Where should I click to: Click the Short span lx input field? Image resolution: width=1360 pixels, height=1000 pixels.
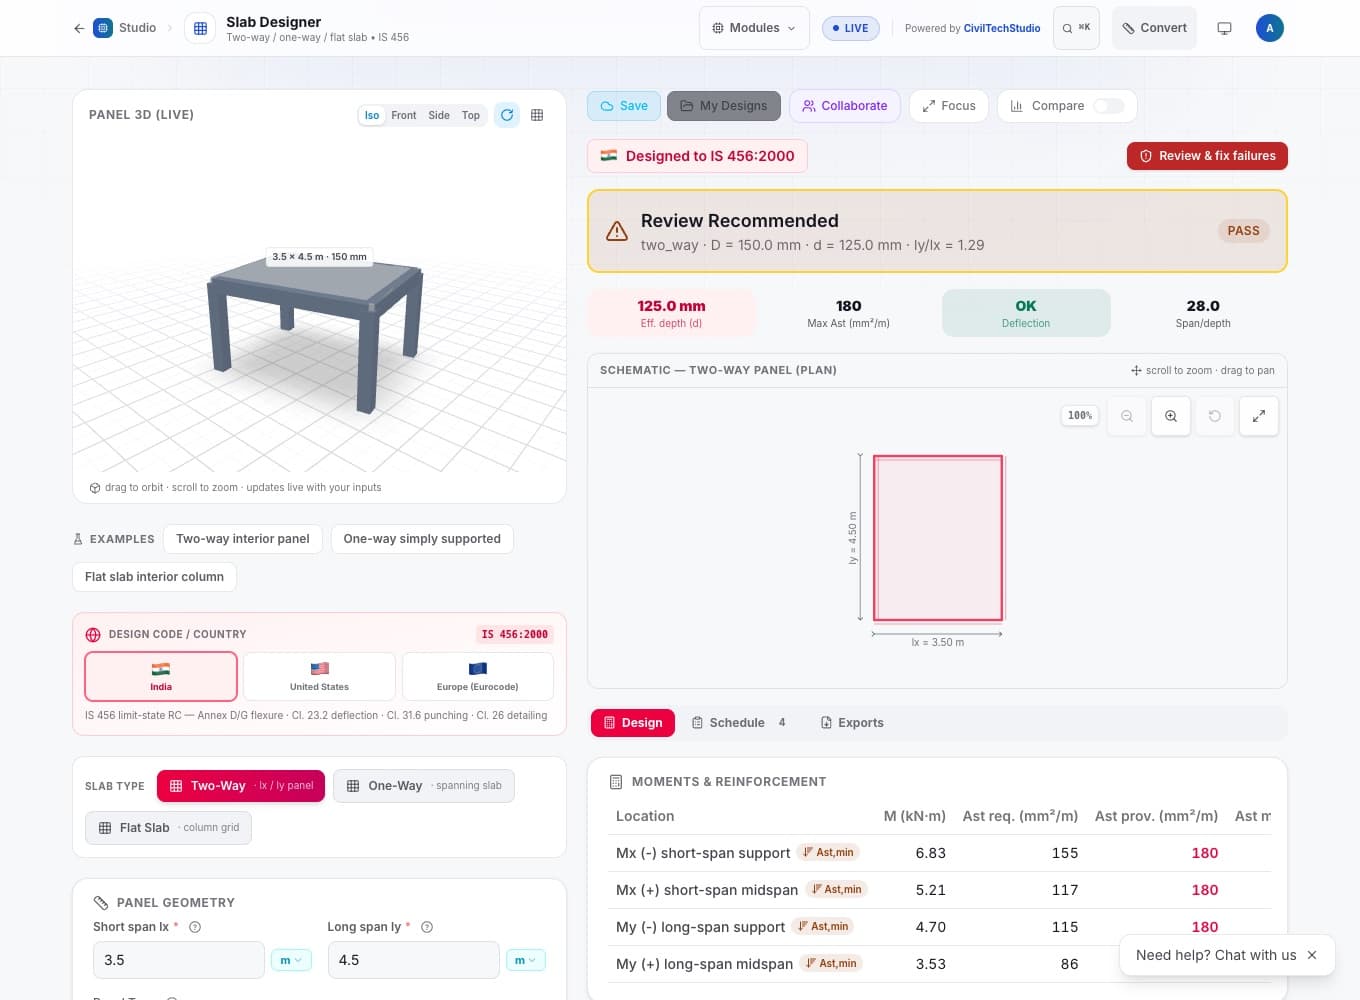[x=179, y=960]
